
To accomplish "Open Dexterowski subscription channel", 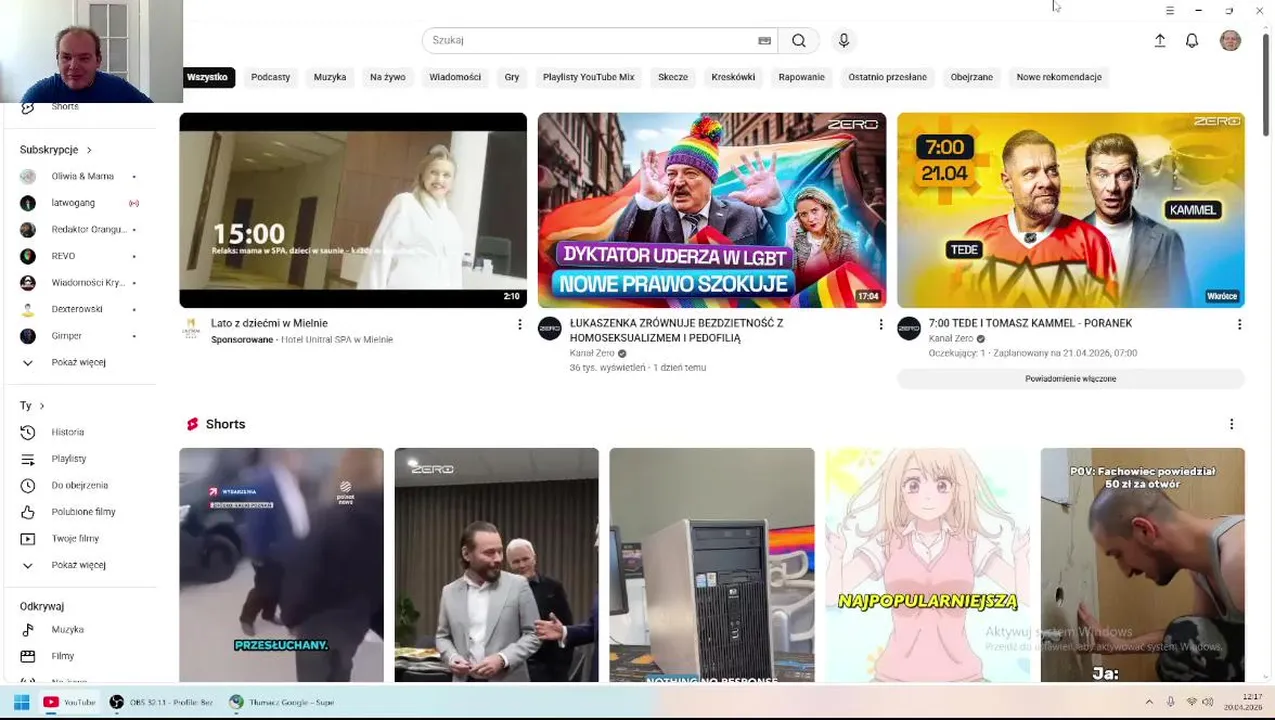I will (x=78, y=309).
